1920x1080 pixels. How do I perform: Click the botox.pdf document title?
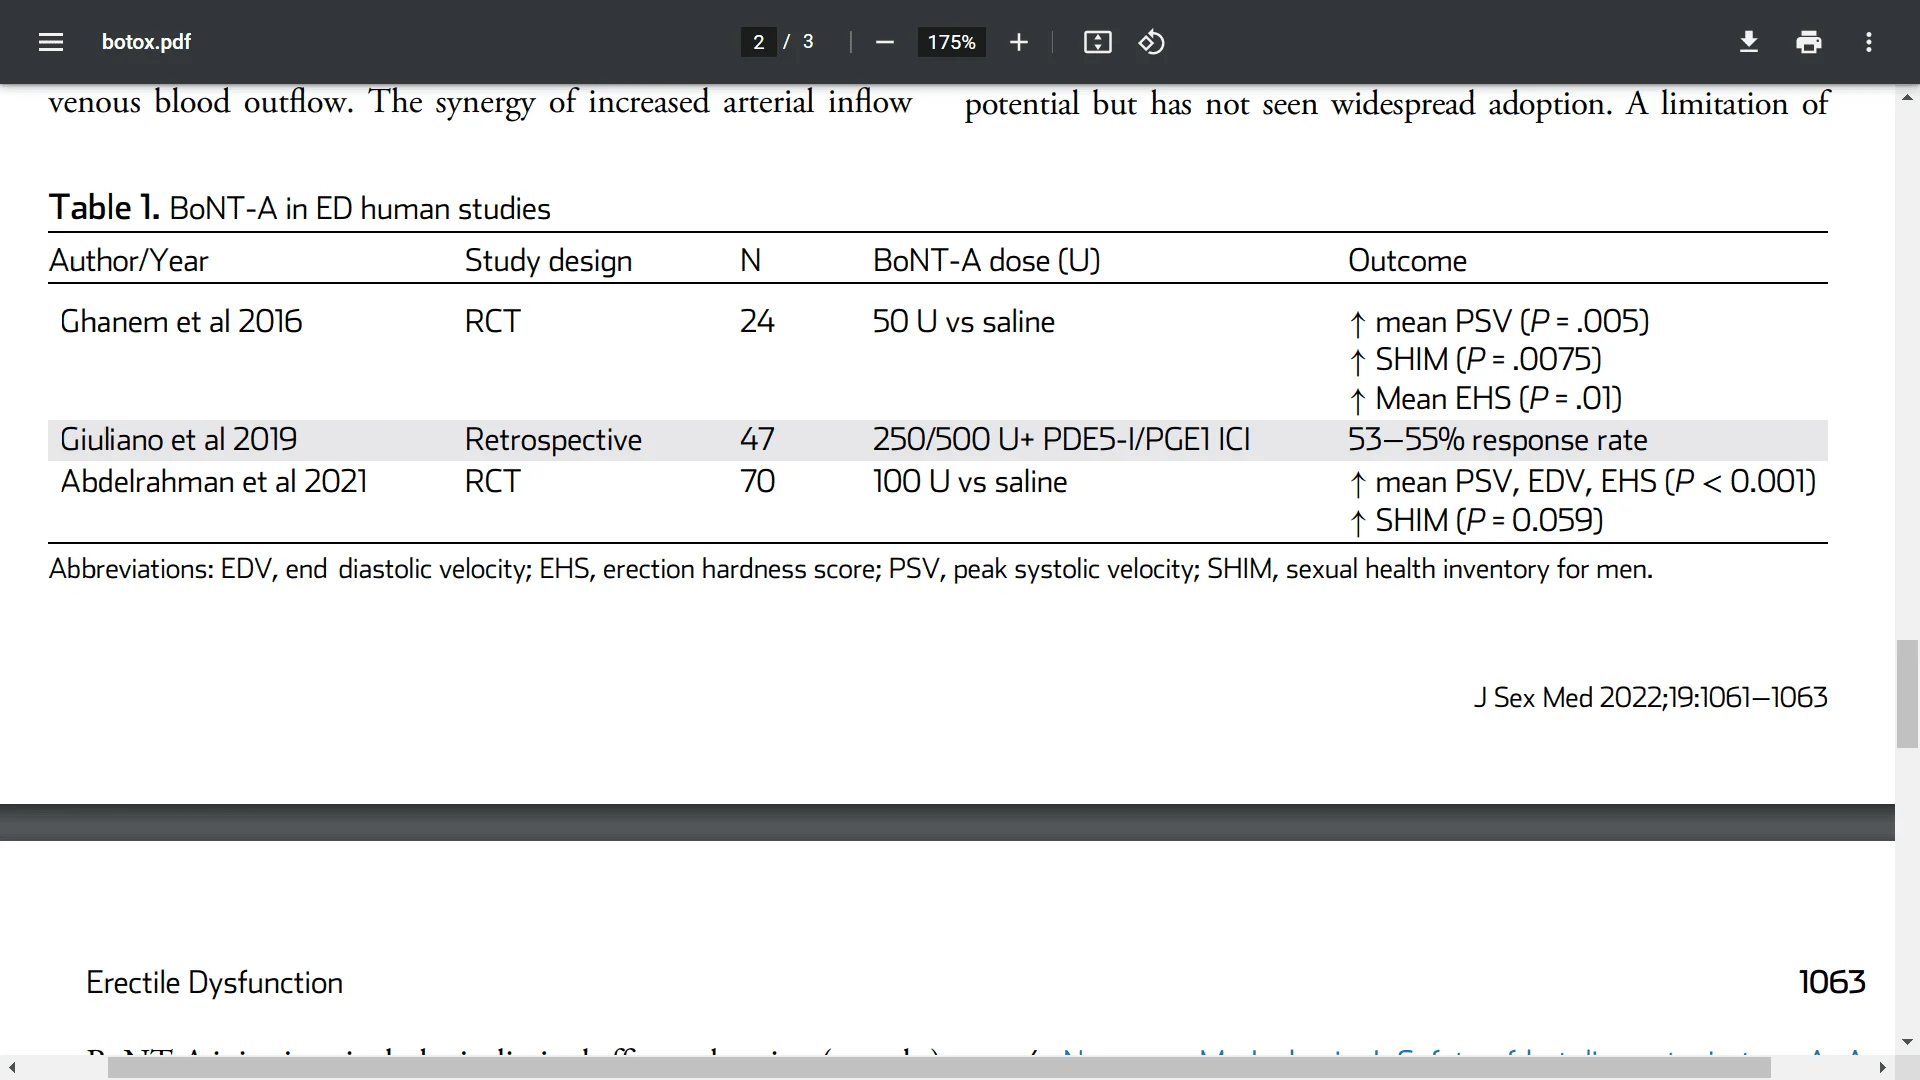[x=146, y=42]
